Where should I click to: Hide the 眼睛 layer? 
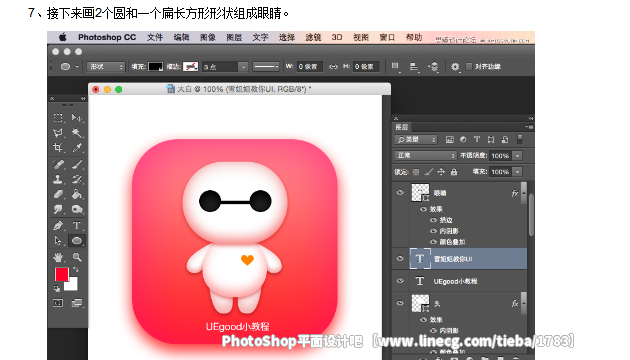[400, 192]
